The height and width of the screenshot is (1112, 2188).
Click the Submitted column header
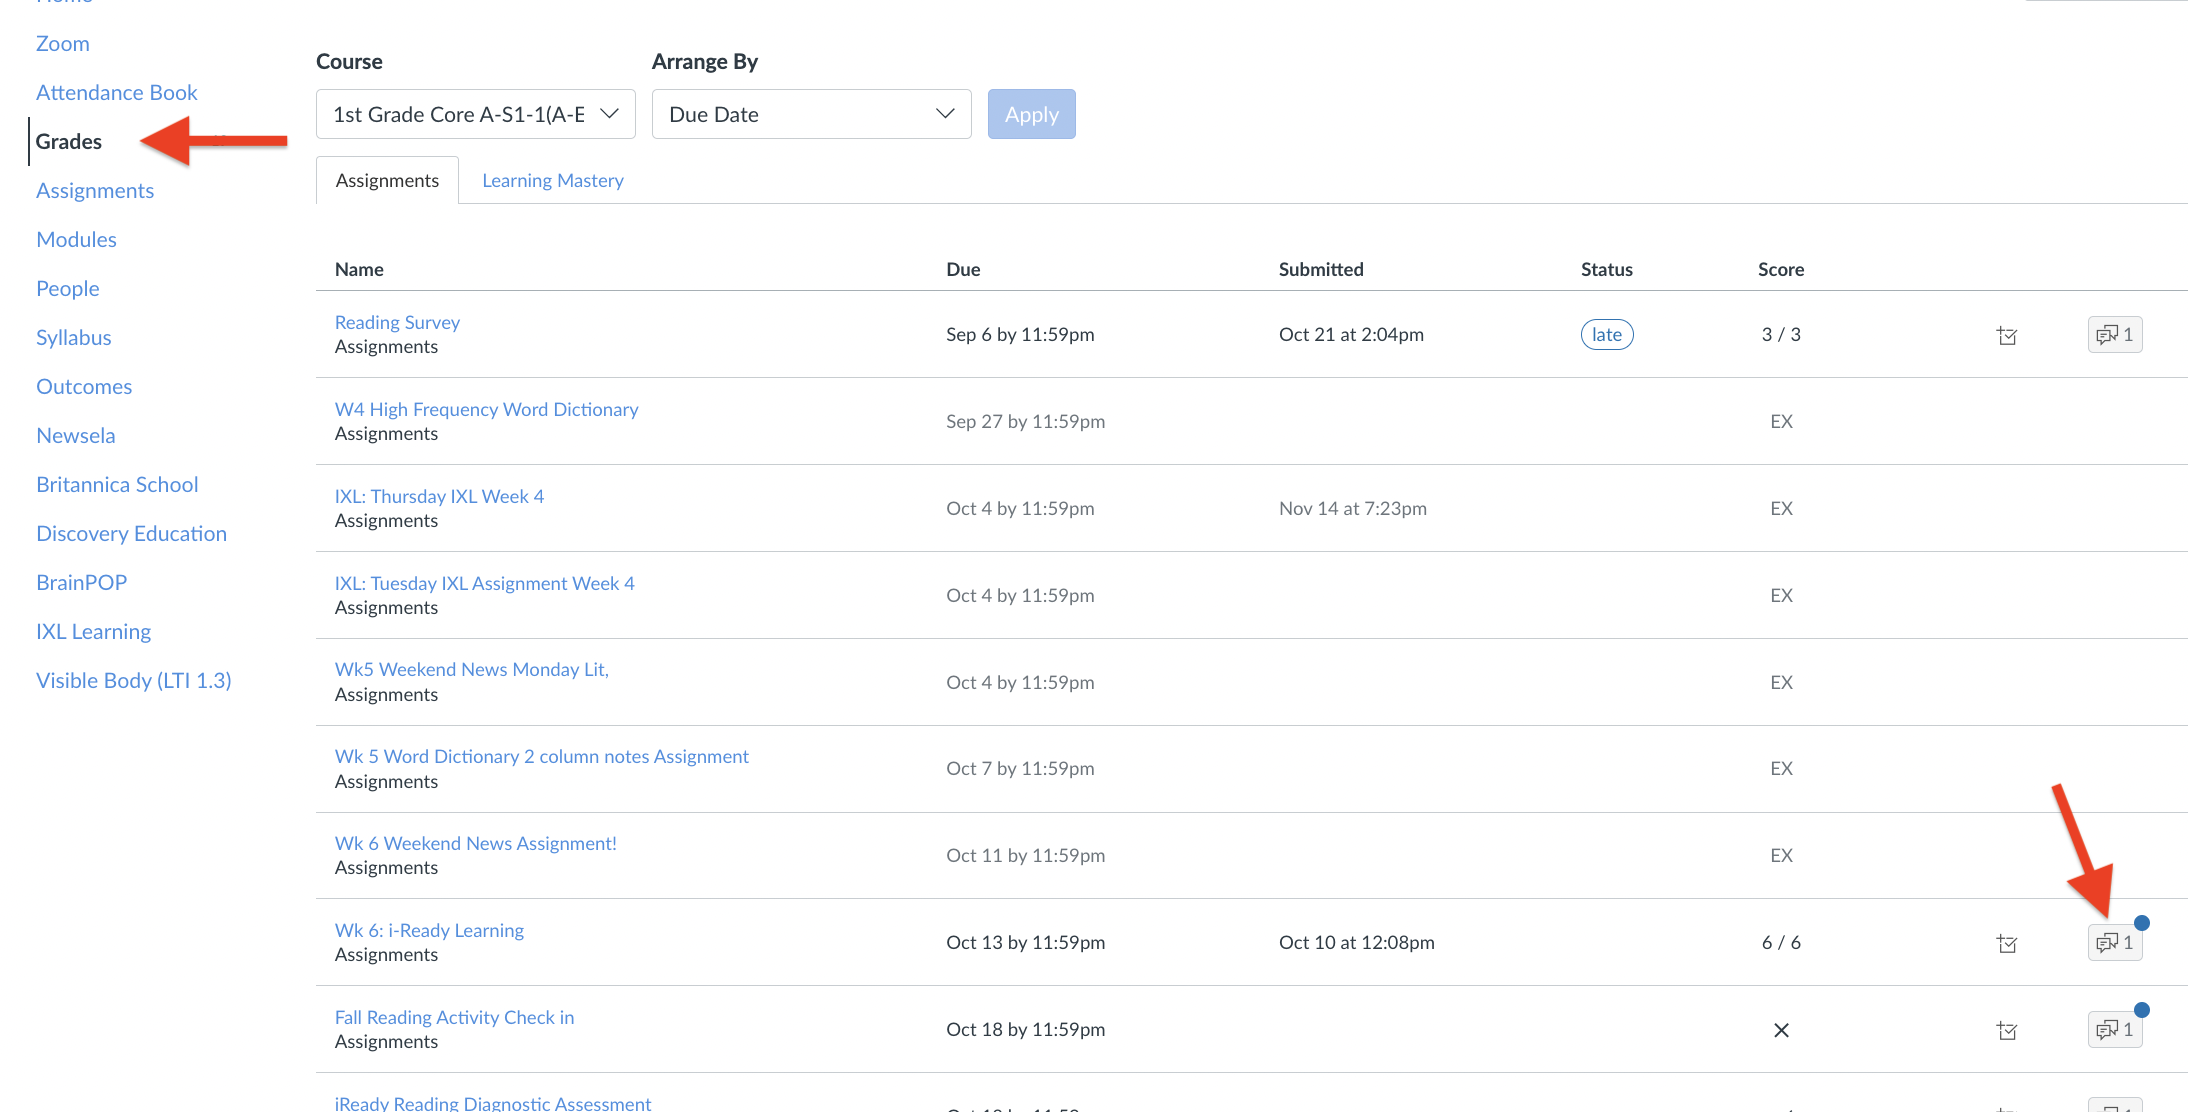(x=1321, y=270)
